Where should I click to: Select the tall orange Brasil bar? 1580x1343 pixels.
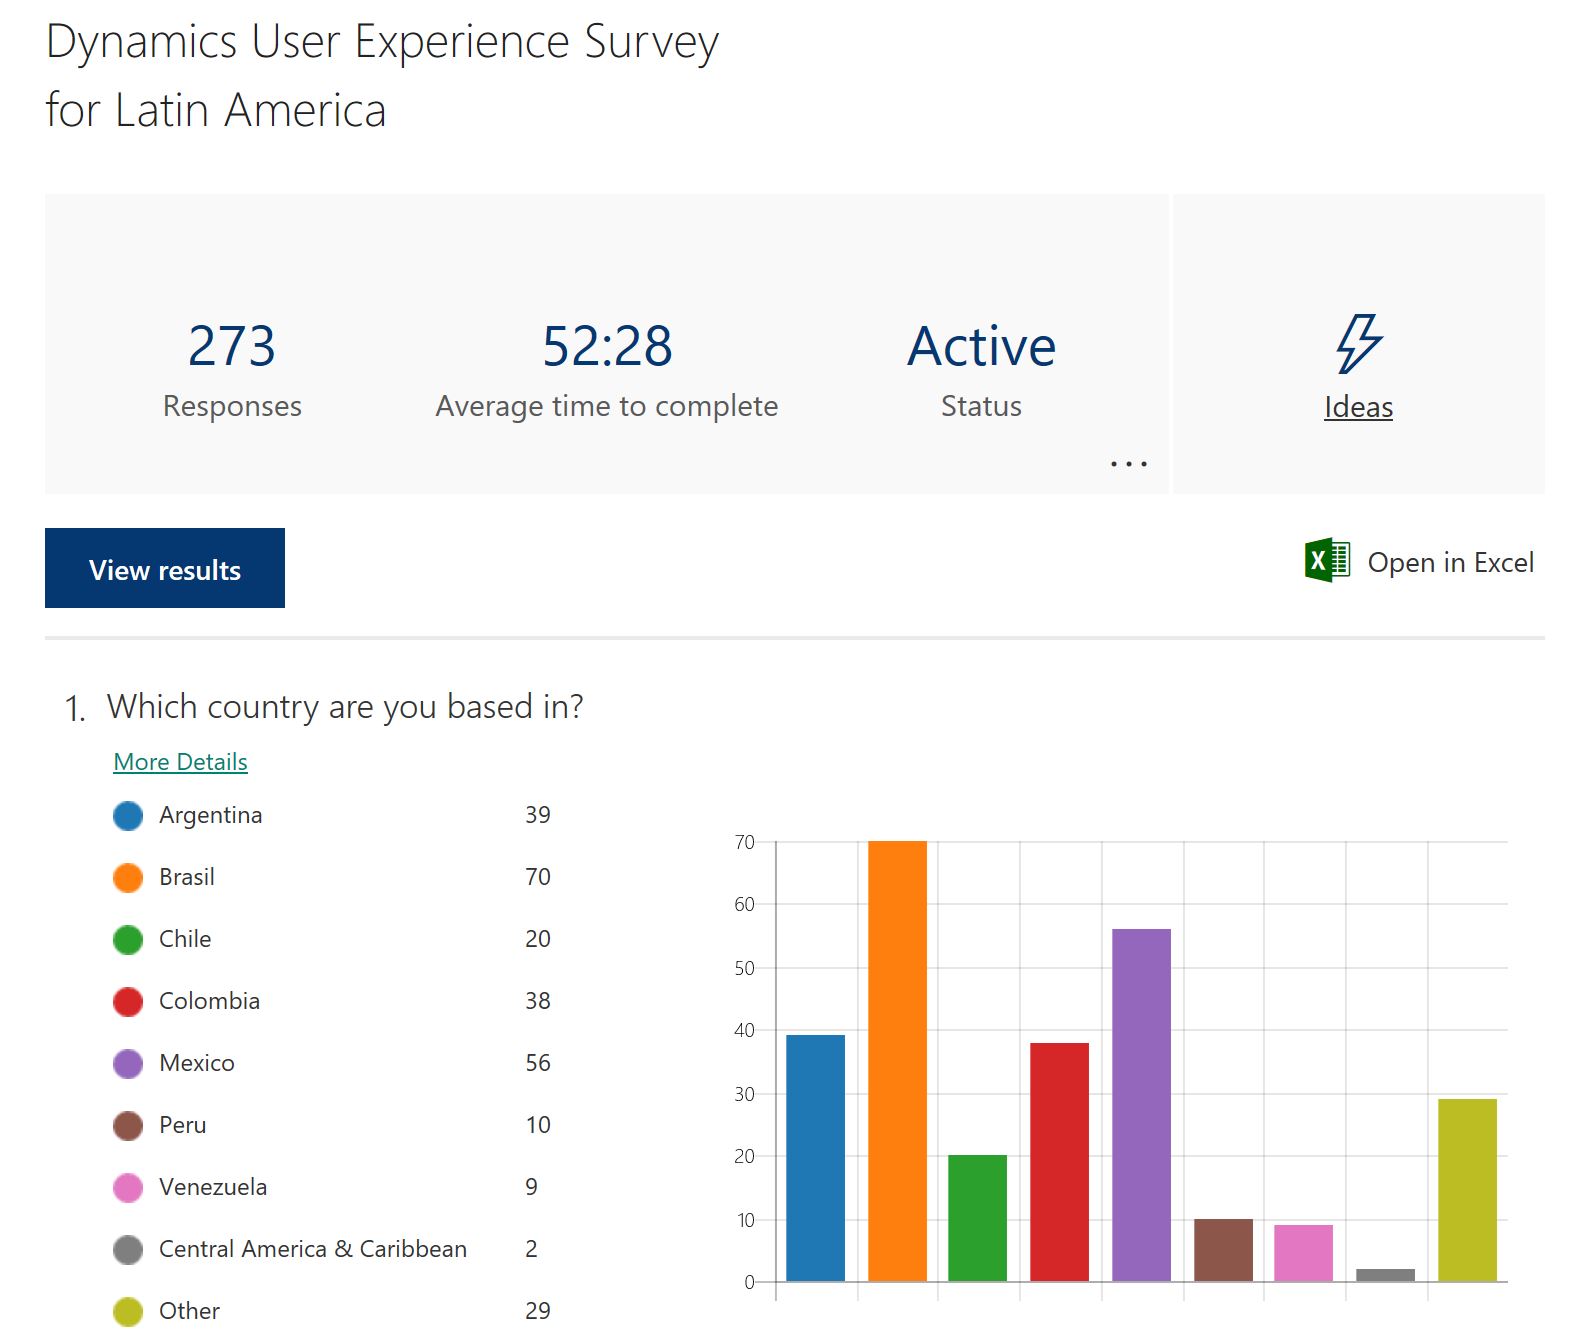click(x=898, y=1061)
